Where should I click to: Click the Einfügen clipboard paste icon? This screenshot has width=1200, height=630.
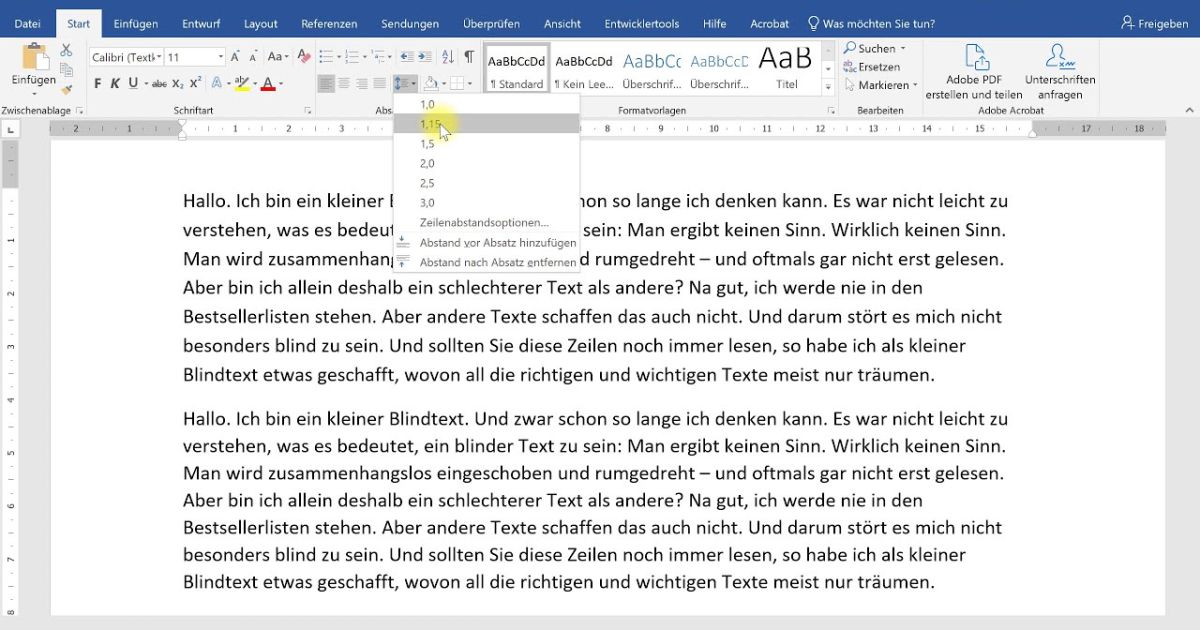tap(35, 56)
